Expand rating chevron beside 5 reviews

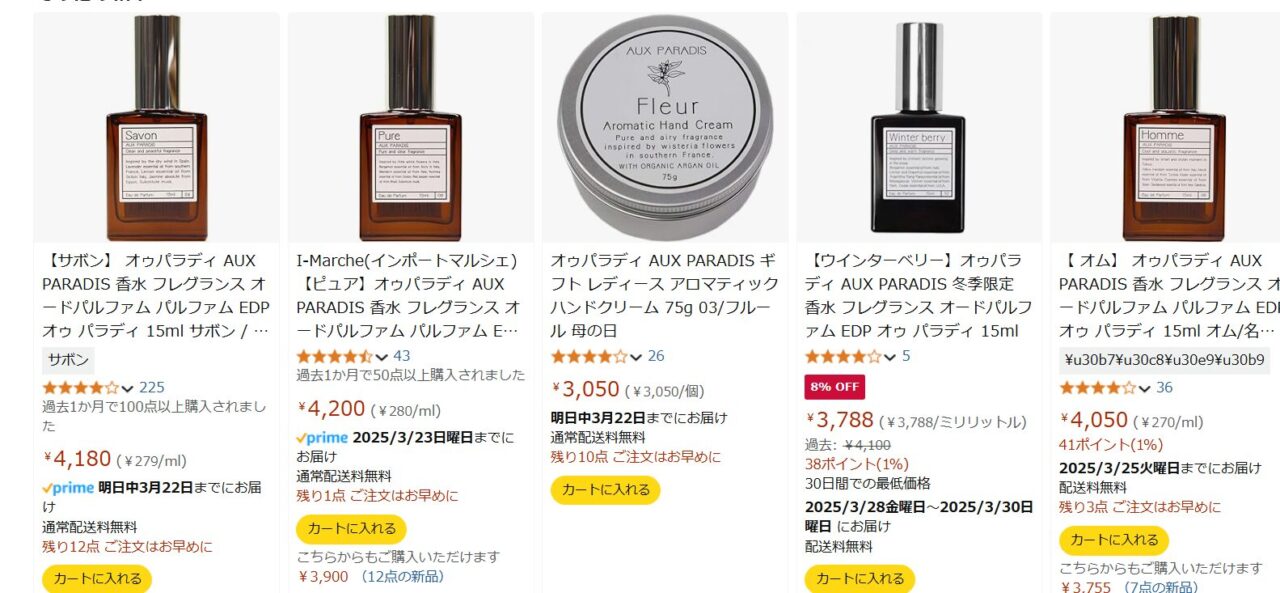click(890, 357)
